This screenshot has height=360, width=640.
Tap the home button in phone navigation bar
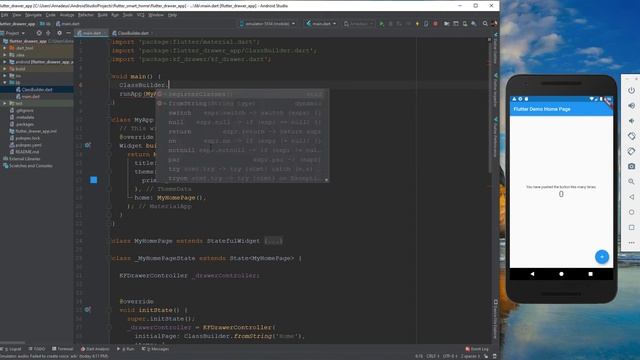(561, 274)
